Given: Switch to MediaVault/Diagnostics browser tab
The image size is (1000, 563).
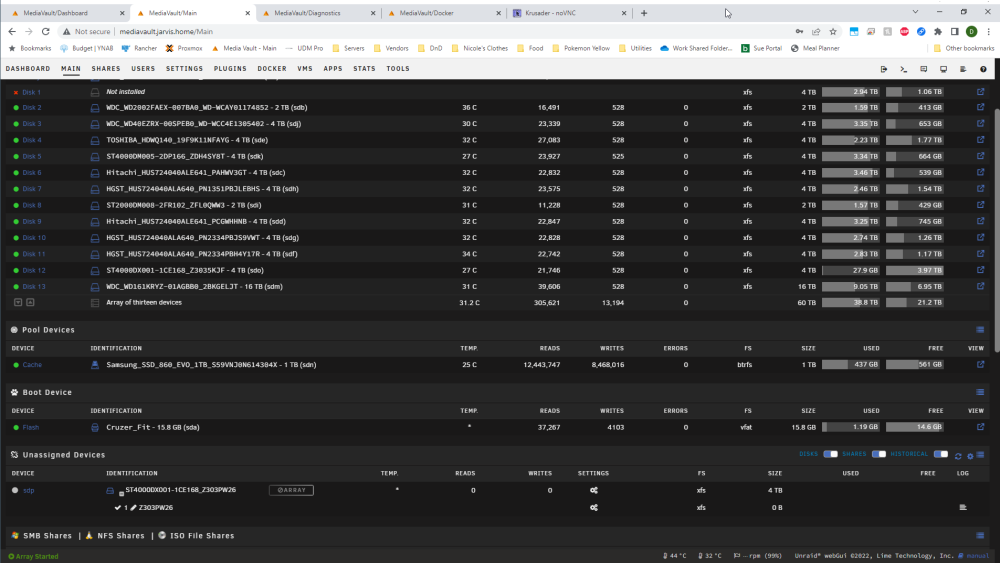Looking at the screenshot, I should [x=319, y=13].
